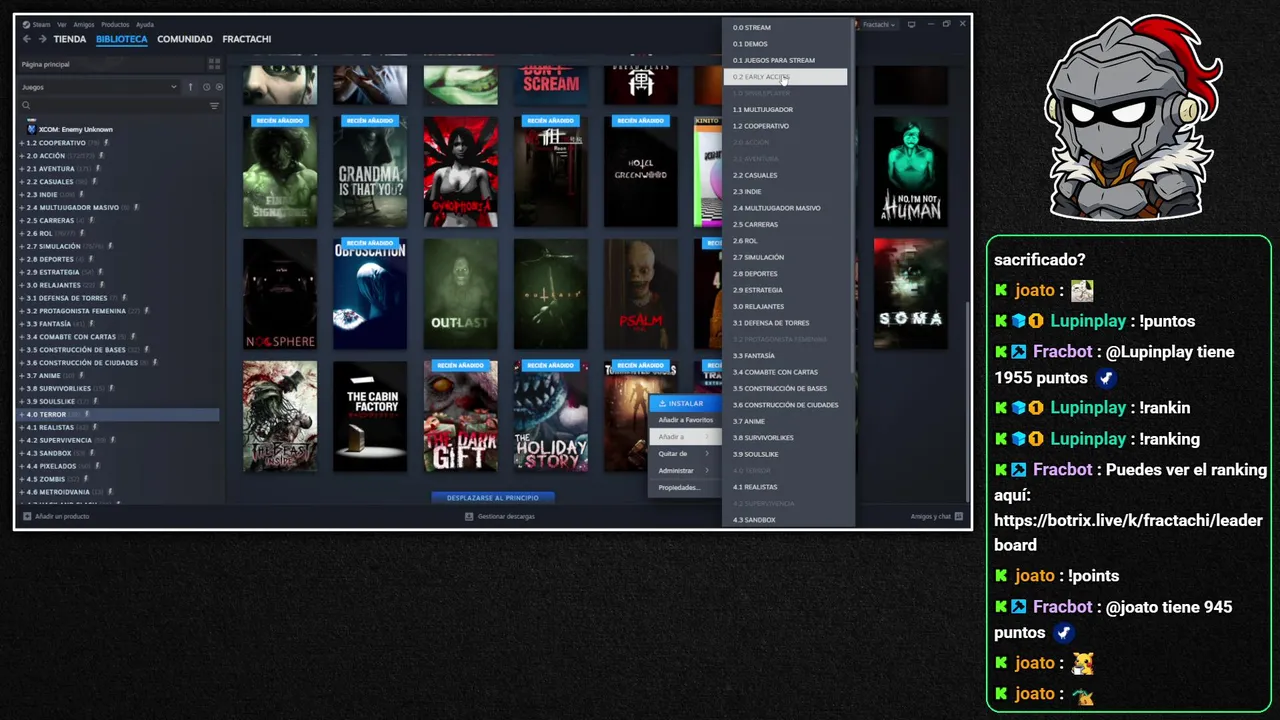The height and width of the screenshot is (720, 1280).
Task: Expand the 4.1 REALISTAS collection
Action: point(22,427)
